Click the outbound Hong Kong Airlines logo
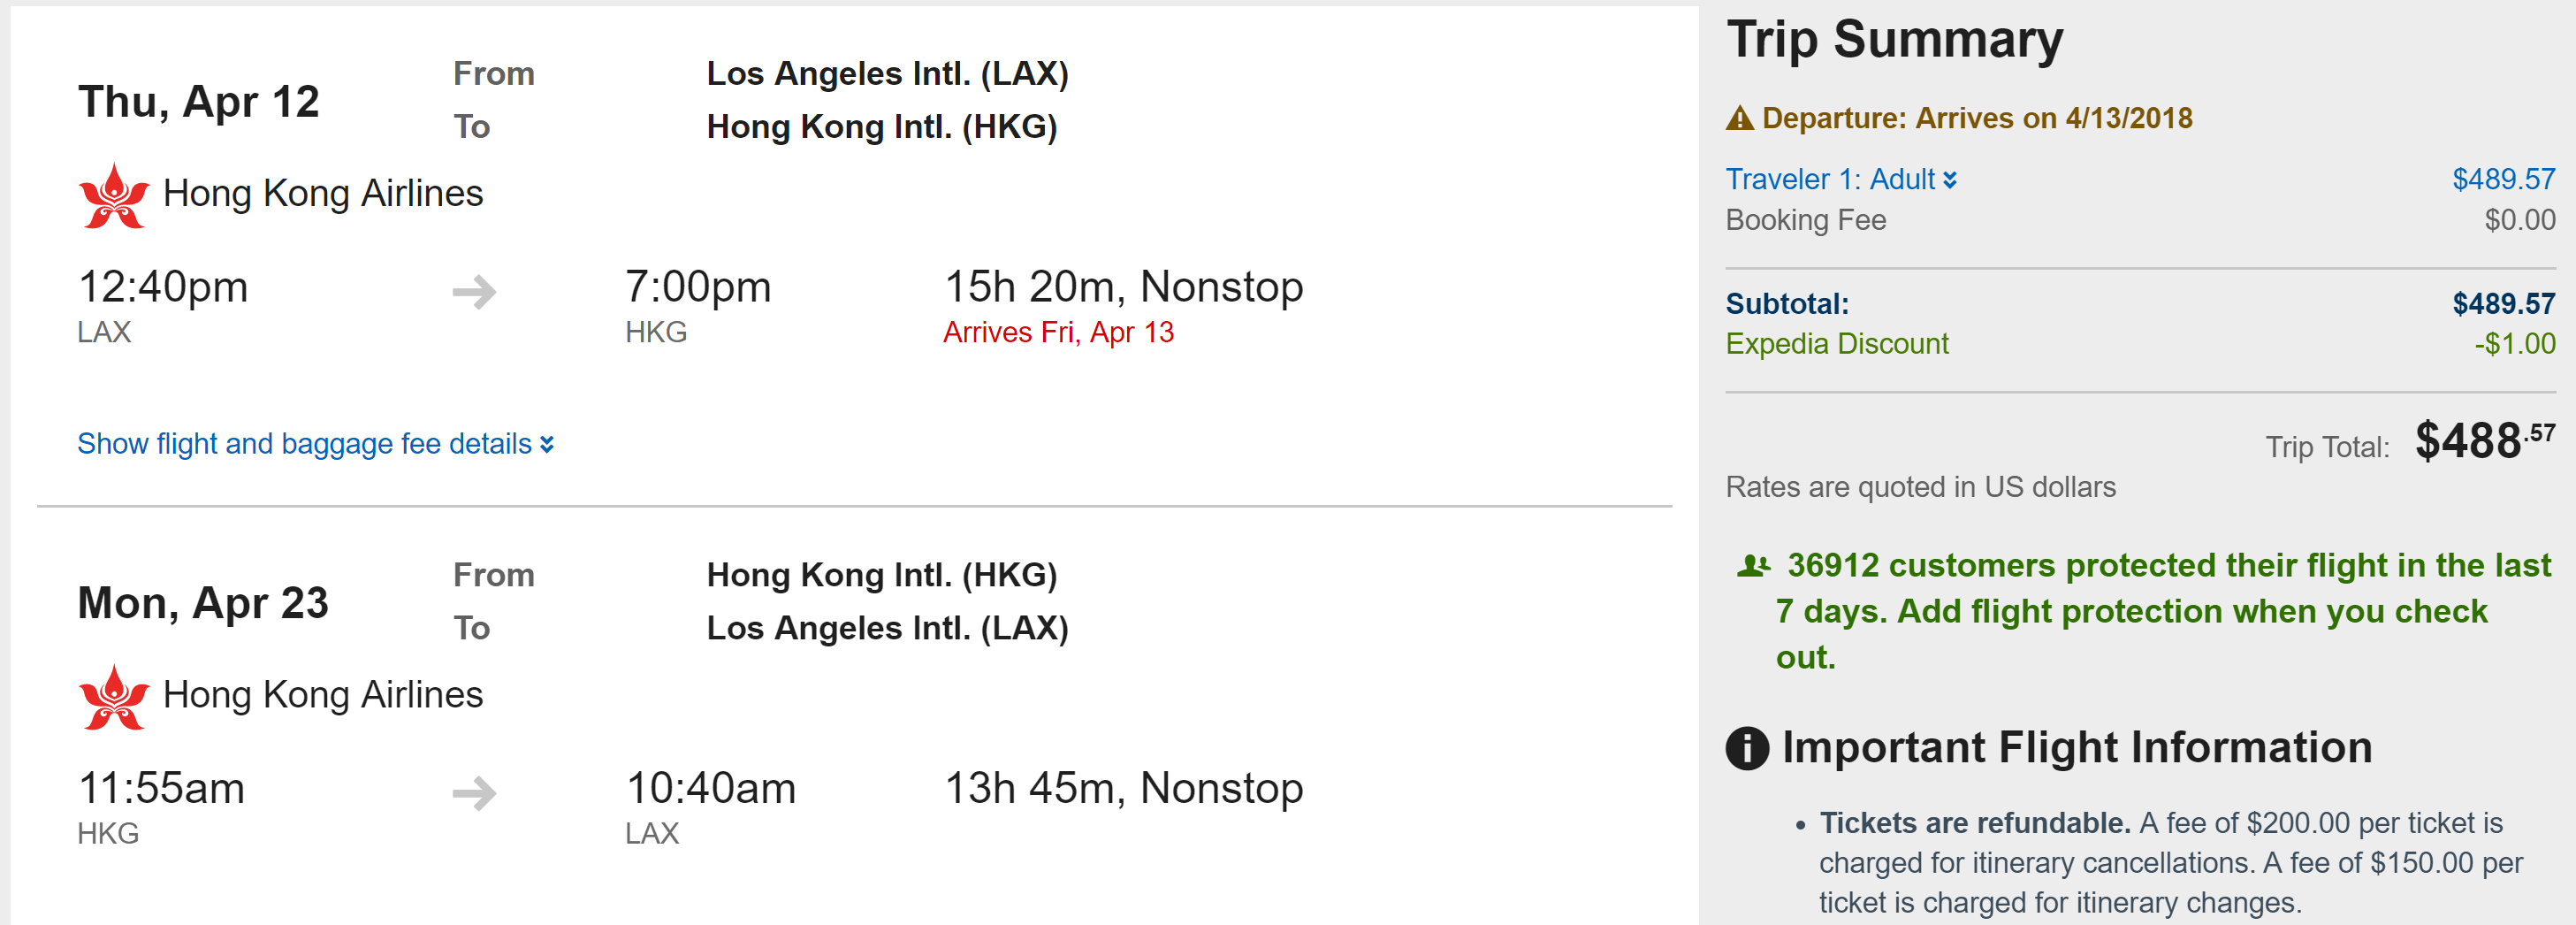2576x925 pixels. click(113, 196)
